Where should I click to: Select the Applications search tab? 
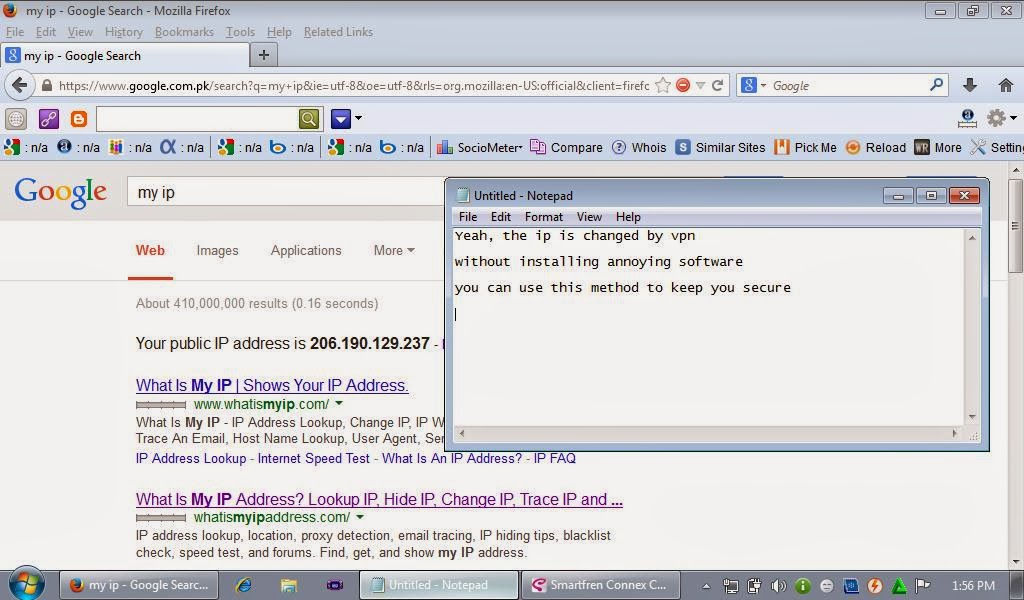(x=306, y=251)
